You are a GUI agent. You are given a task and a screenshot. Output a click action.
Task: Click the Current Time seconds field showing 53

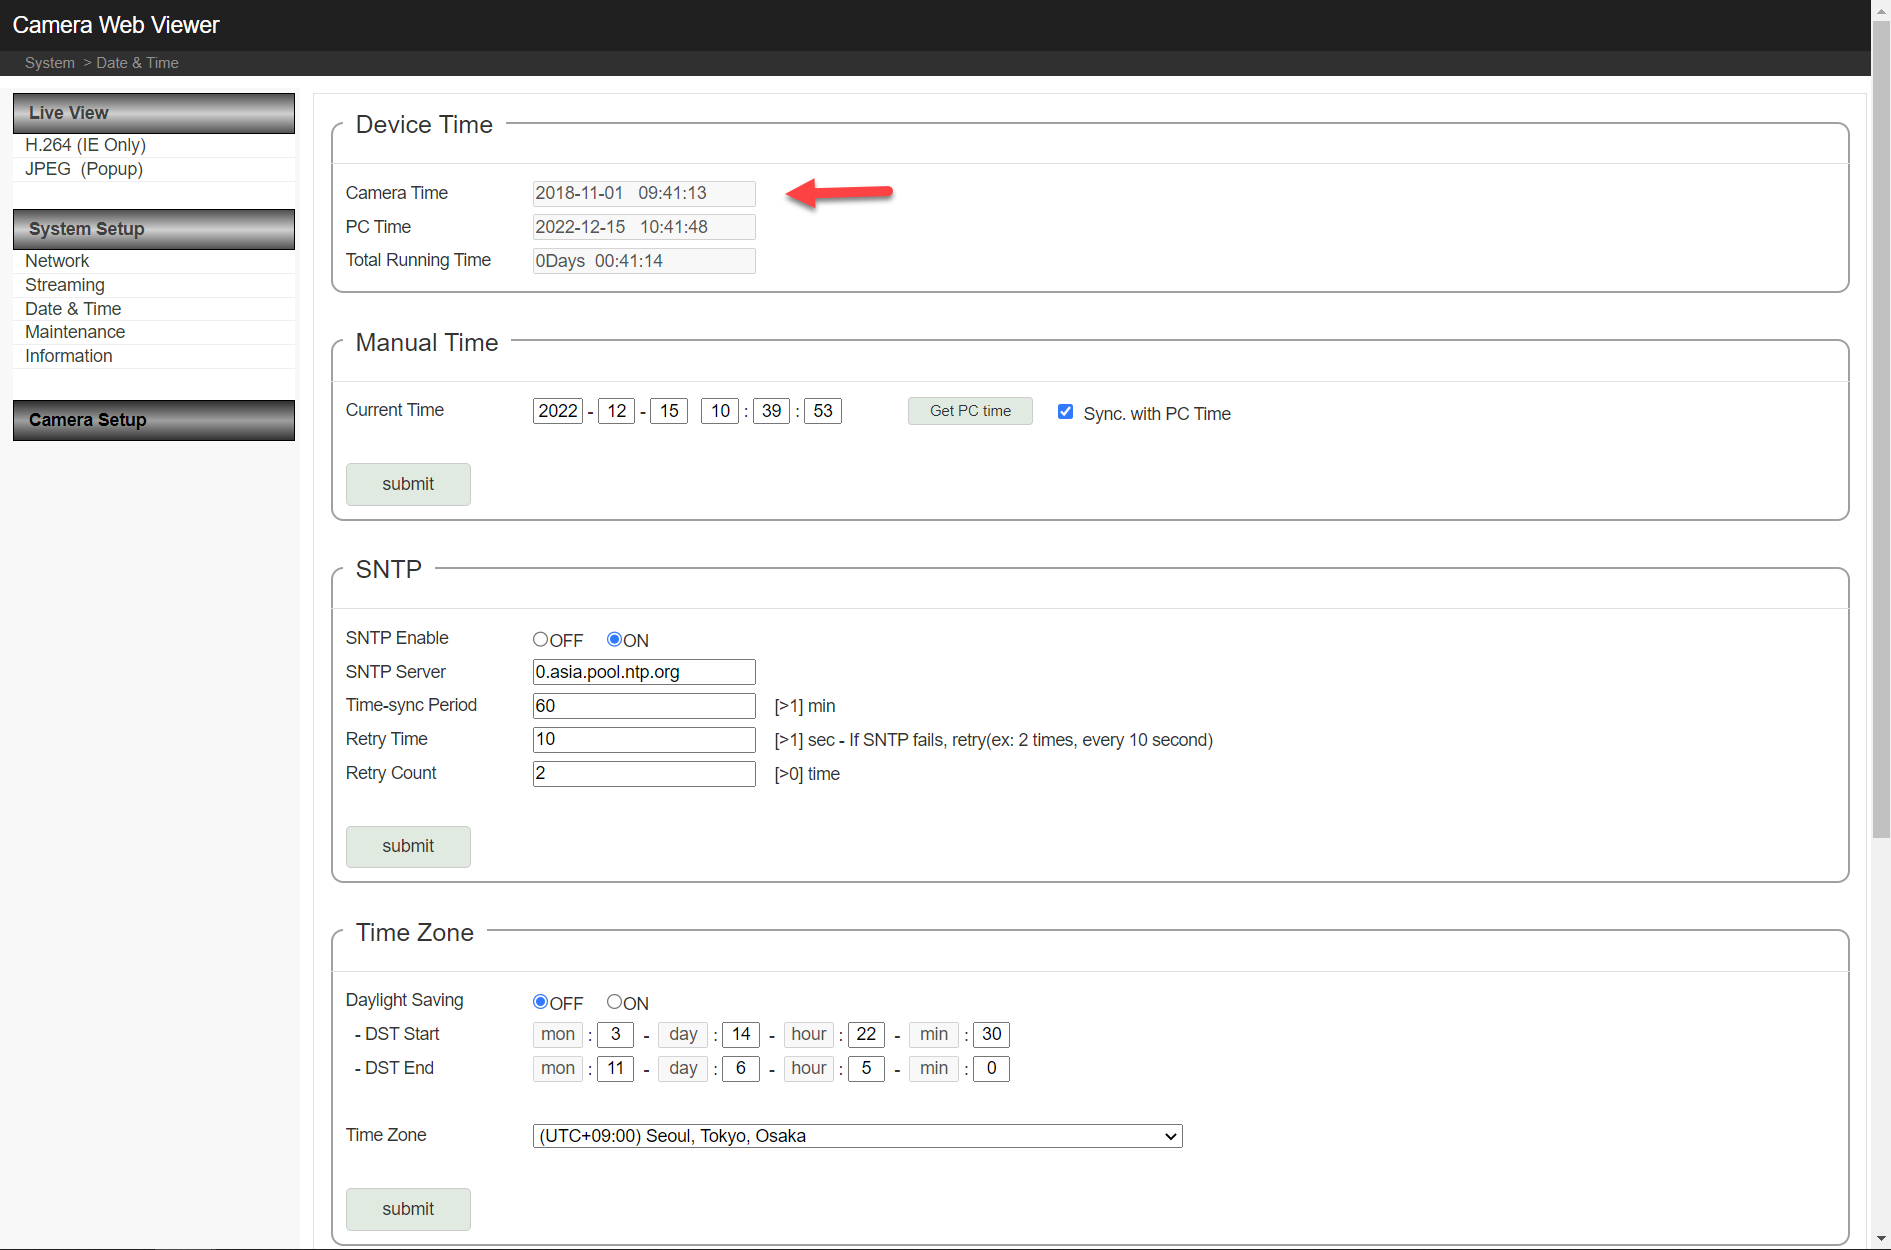823,411
